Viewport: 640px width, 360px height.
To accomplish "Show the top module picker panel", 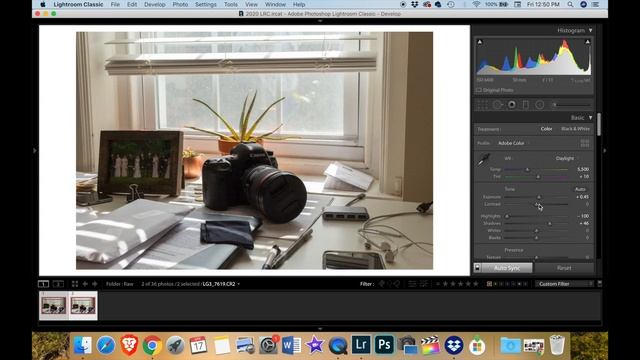I will click(x=320, y=21).
